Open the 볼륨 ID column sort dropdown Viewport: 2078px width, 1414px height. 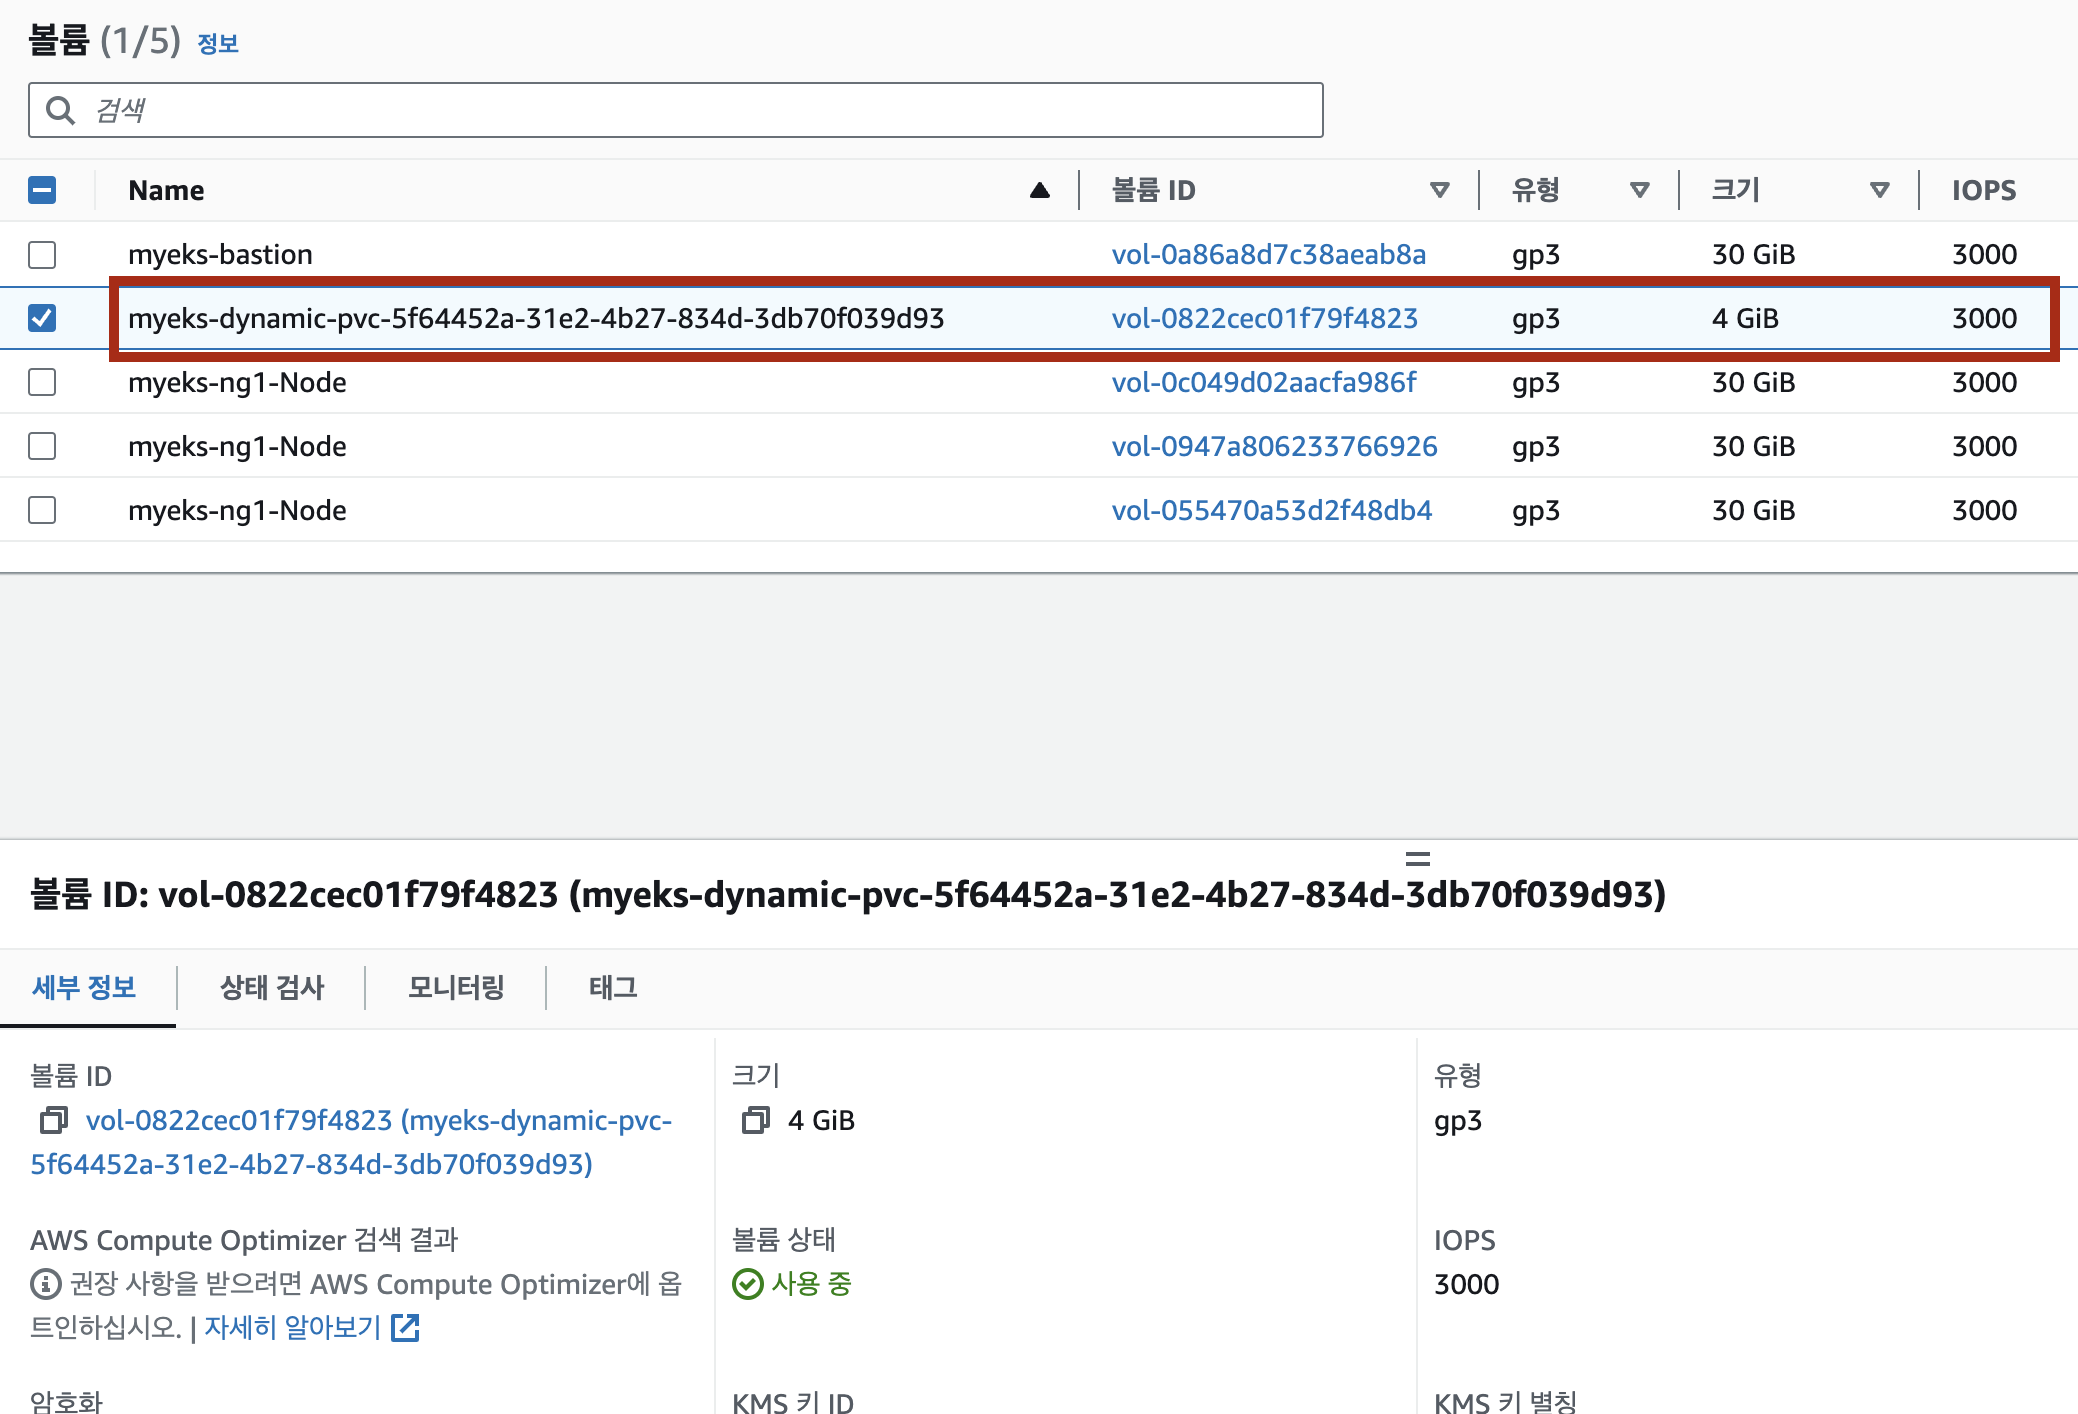coord(1440,190)
